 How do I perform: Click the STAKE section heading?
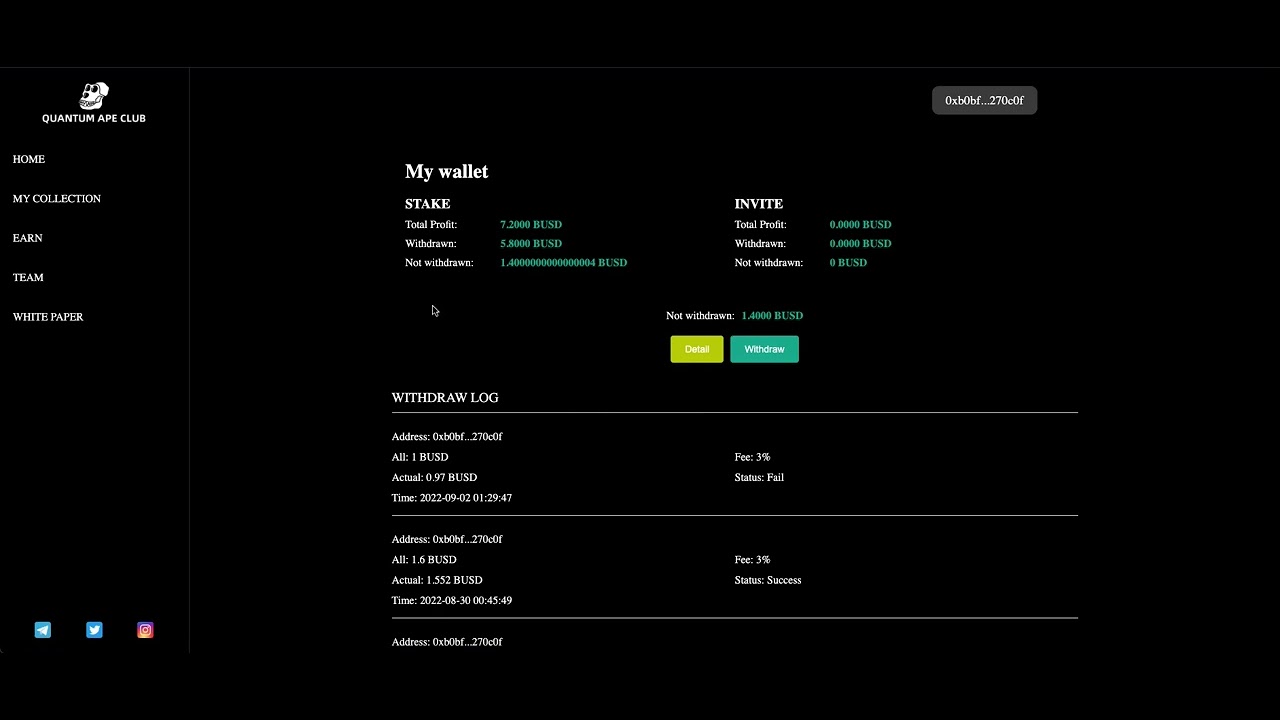(x=428, y=204)
